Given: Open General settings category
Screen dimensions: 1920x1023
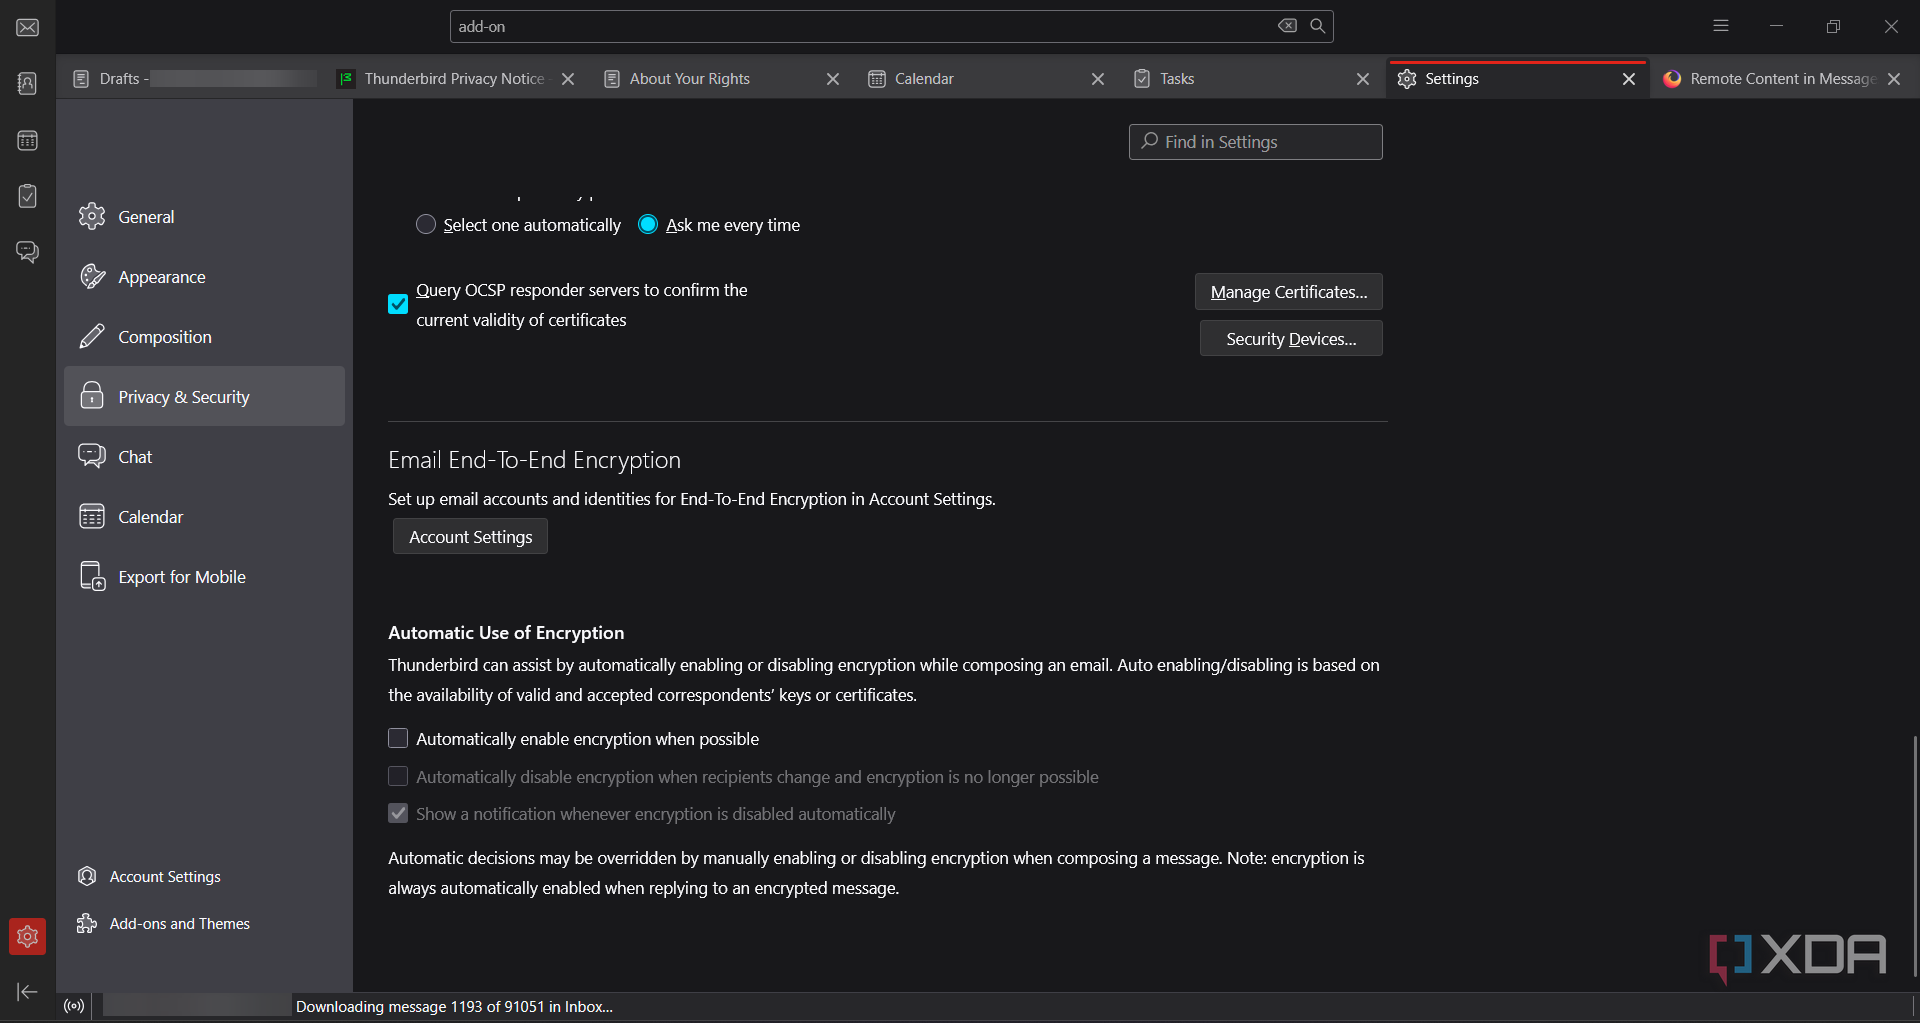Looking at the screenshot, I should click(204, 217).
